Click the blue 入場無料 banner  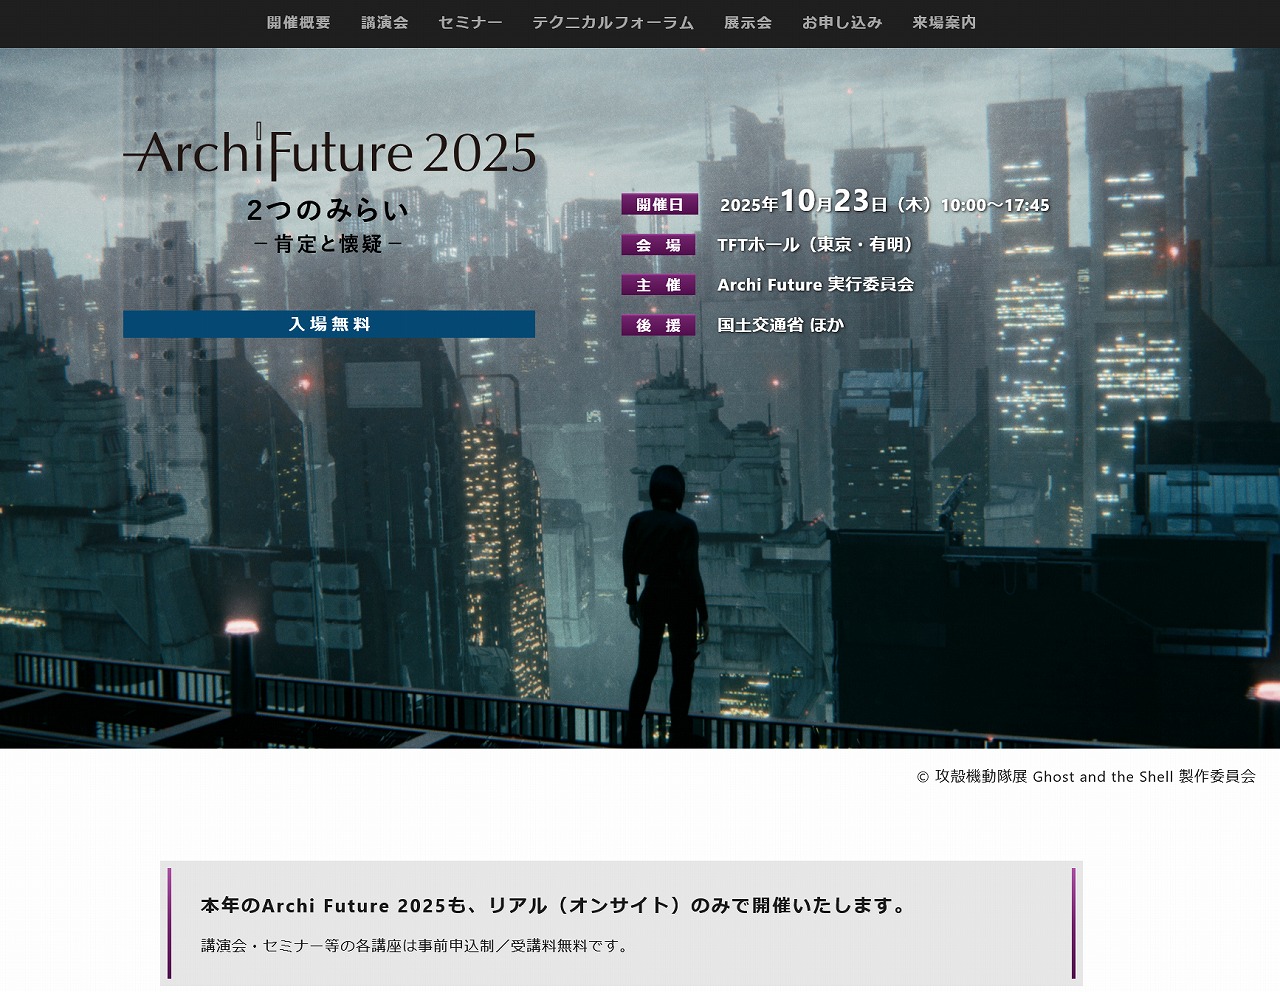point(329,324)
